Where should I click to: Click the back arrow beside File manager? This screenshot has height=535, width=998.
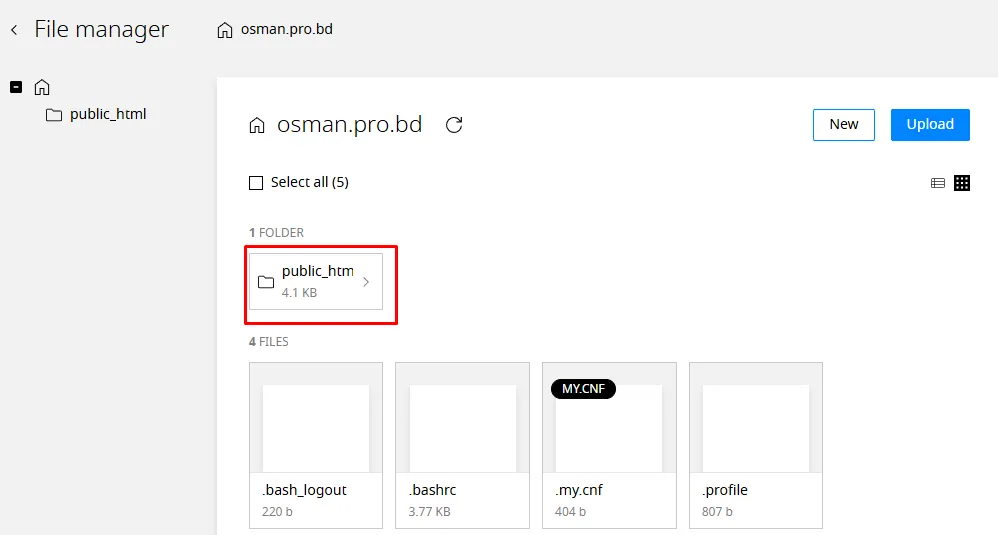coord(14,30)
